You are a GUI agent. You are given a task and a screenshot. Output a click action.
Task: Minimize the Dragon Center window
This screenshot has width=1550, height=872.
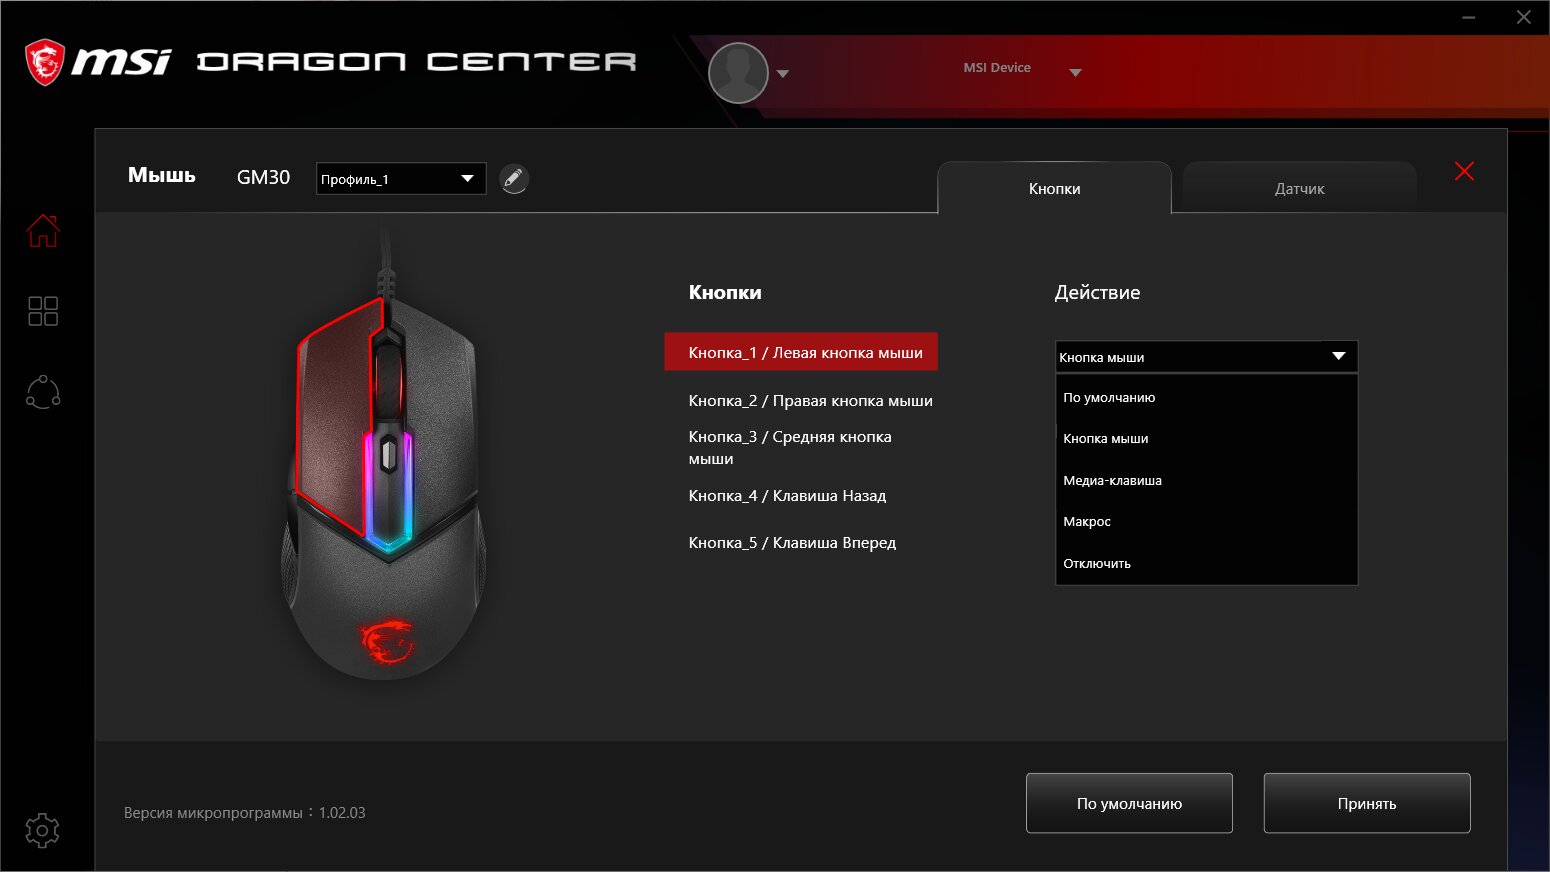[1469, 17]
